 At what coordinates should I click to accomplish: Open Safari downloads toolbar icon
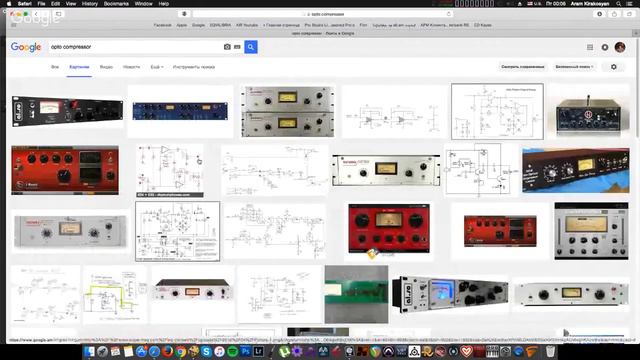[x=599, y=14]
